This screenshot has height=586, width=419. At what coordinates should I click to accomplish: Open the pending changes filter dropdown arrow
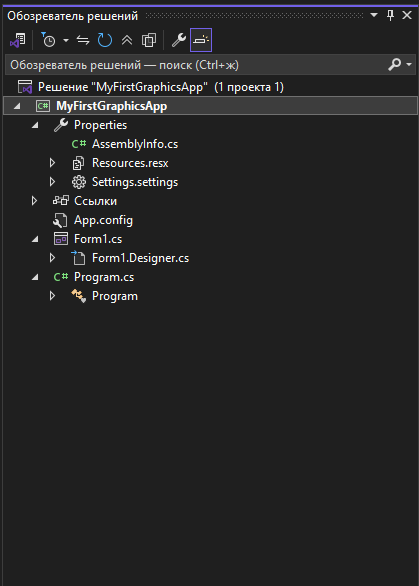66,40
